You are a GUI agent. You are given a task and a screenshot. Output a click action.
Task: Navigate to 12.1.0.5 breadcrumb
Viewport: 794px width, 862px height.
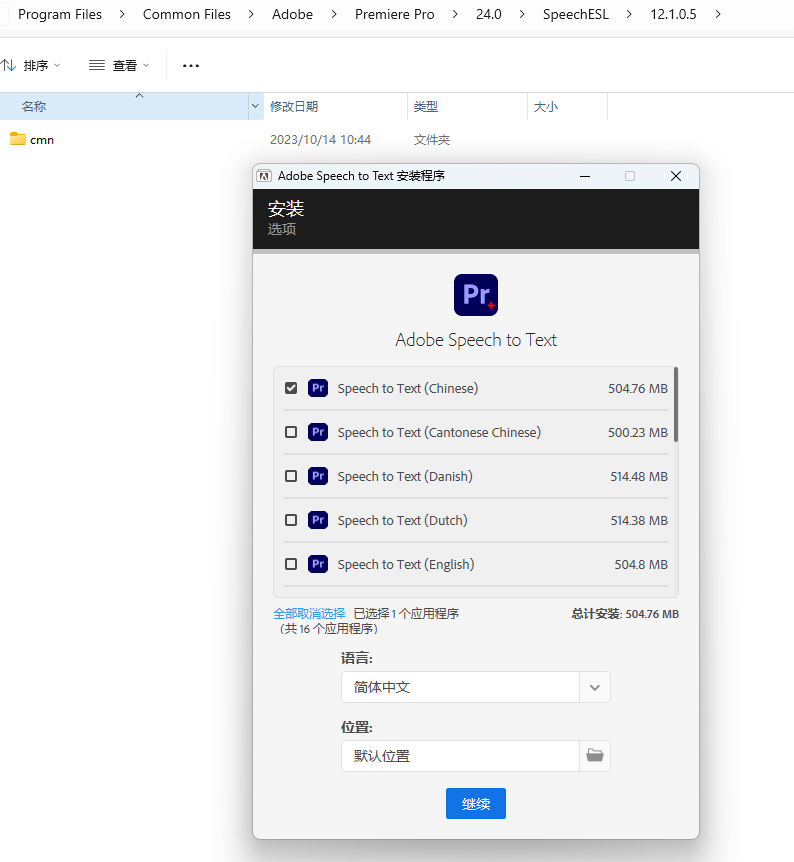(673, 14)
